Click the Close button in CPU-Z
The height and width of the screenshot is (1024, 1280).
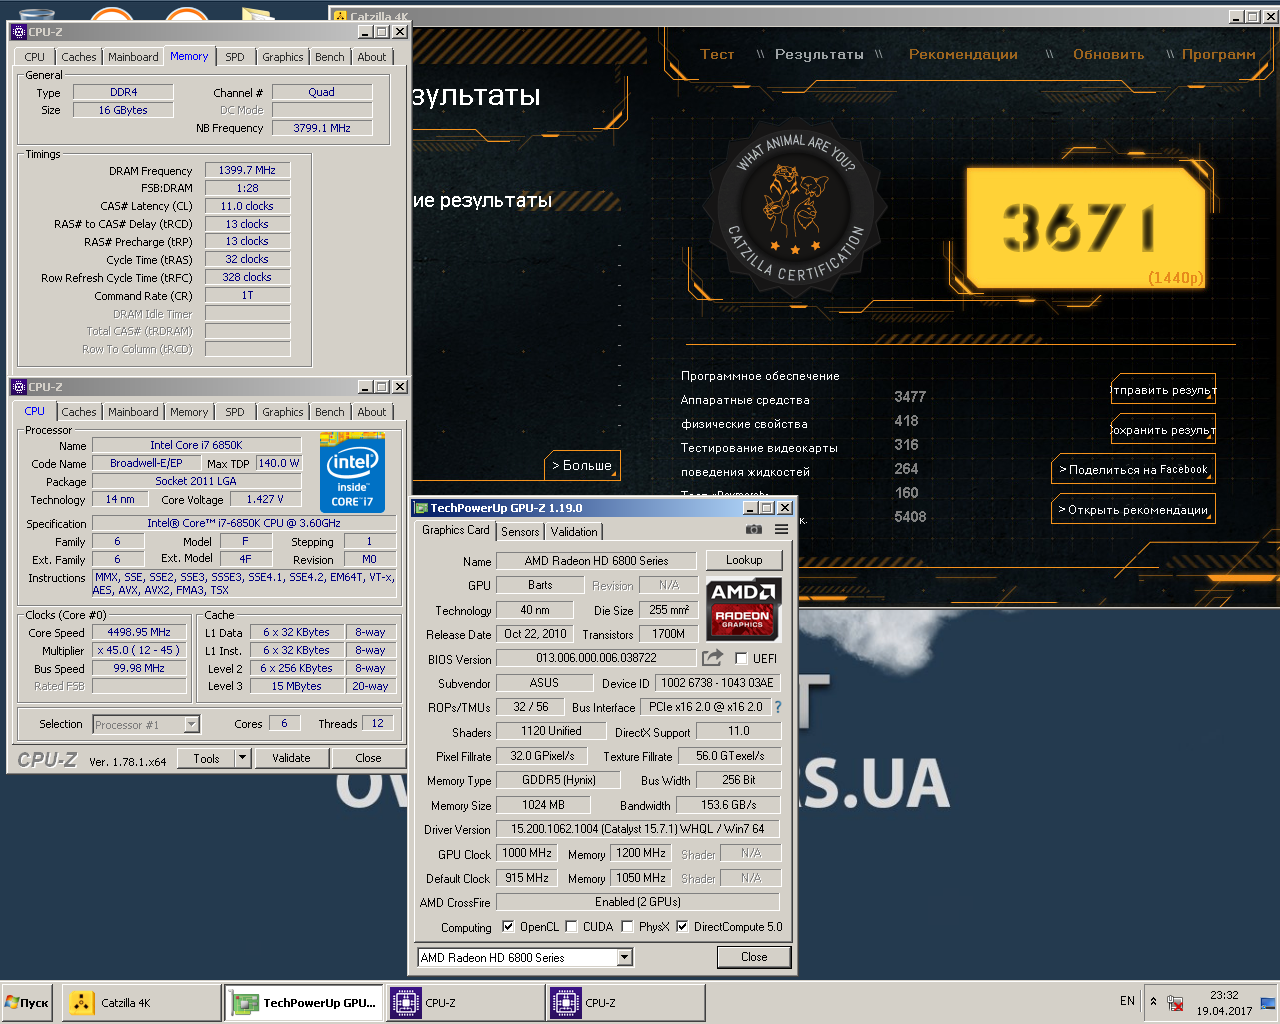point(368,758)
